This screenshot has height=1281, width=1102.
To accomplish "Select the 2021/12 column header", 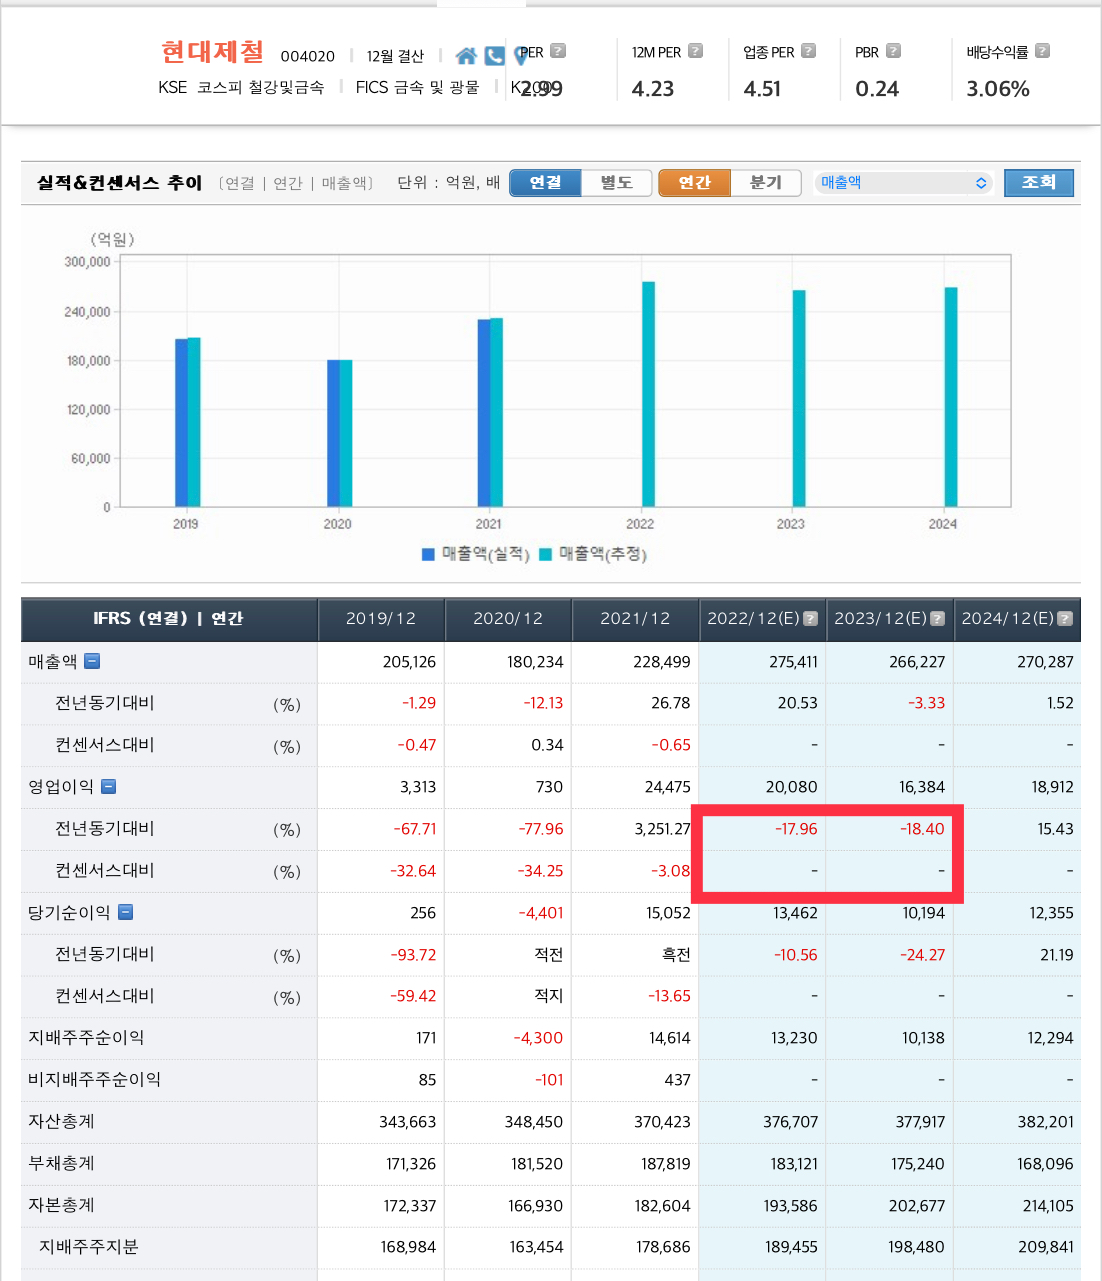I will (635, 619).
